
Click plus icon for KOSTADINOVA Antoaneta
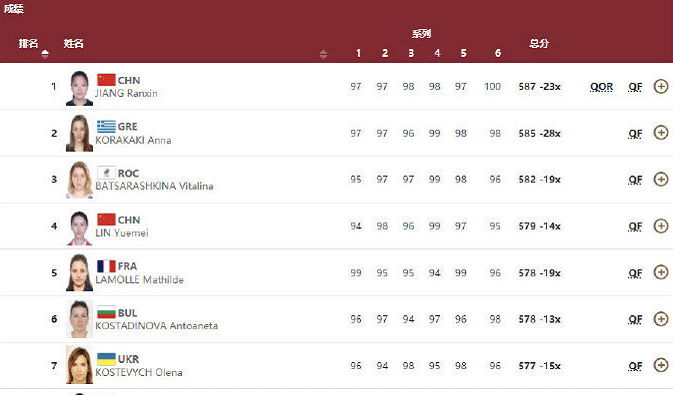tap(661, 319)
